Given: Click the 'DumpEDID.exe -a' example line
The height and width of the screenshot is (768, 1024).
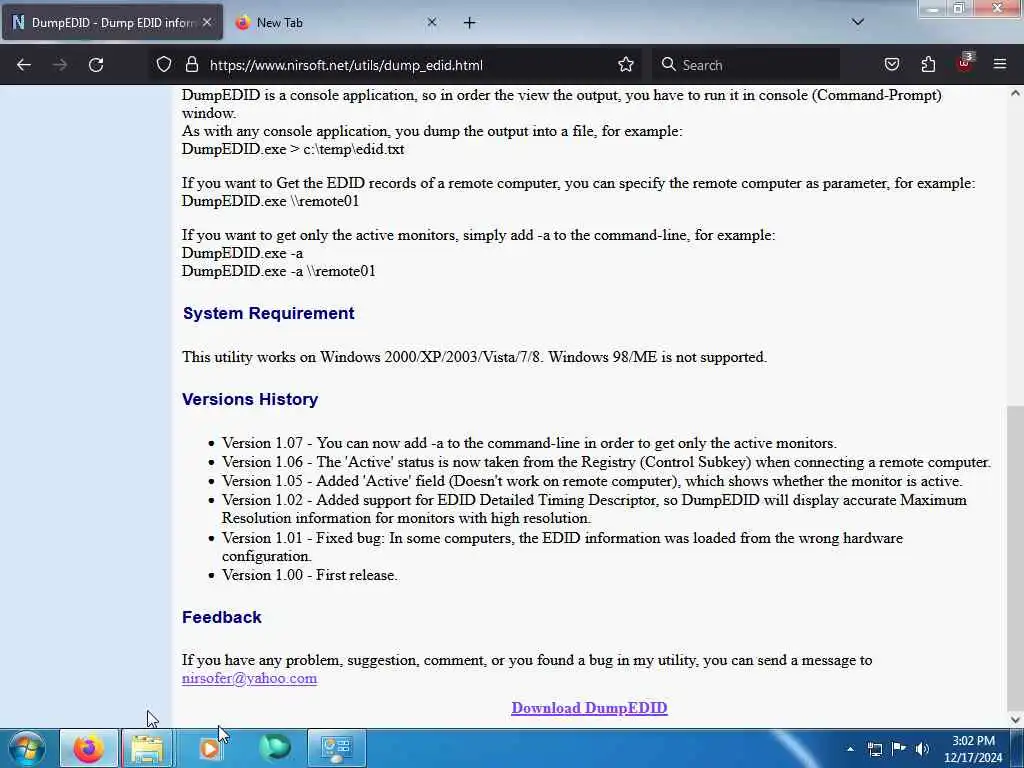Looking at the screenshot, I should [x=242, y=253].
